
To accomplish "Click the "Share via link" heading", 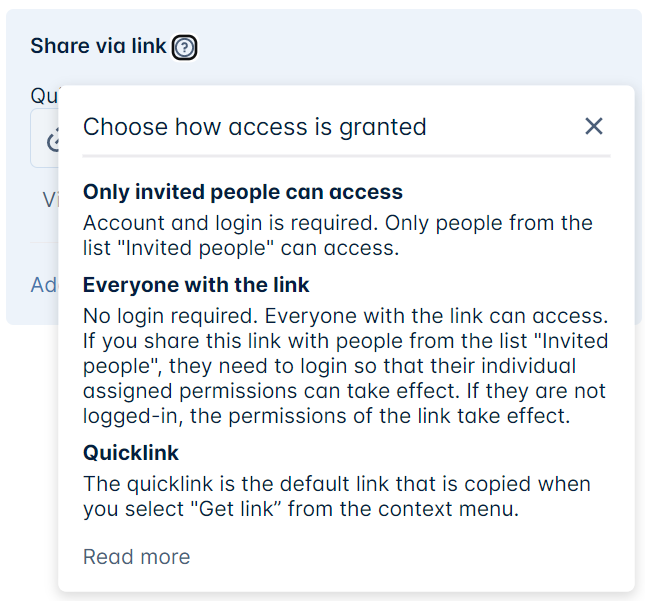I will 98,46.
